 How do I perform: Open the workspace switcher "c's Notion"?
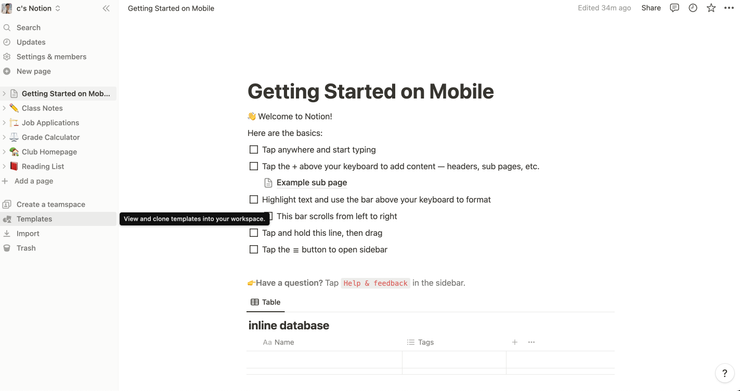(32, 8)
